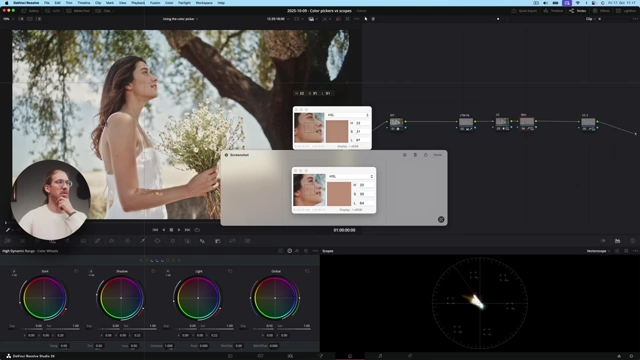Open HDR palette options menu
Viewport: 640px width, 360px height.
pyautogui.click(x=315, y=251)
